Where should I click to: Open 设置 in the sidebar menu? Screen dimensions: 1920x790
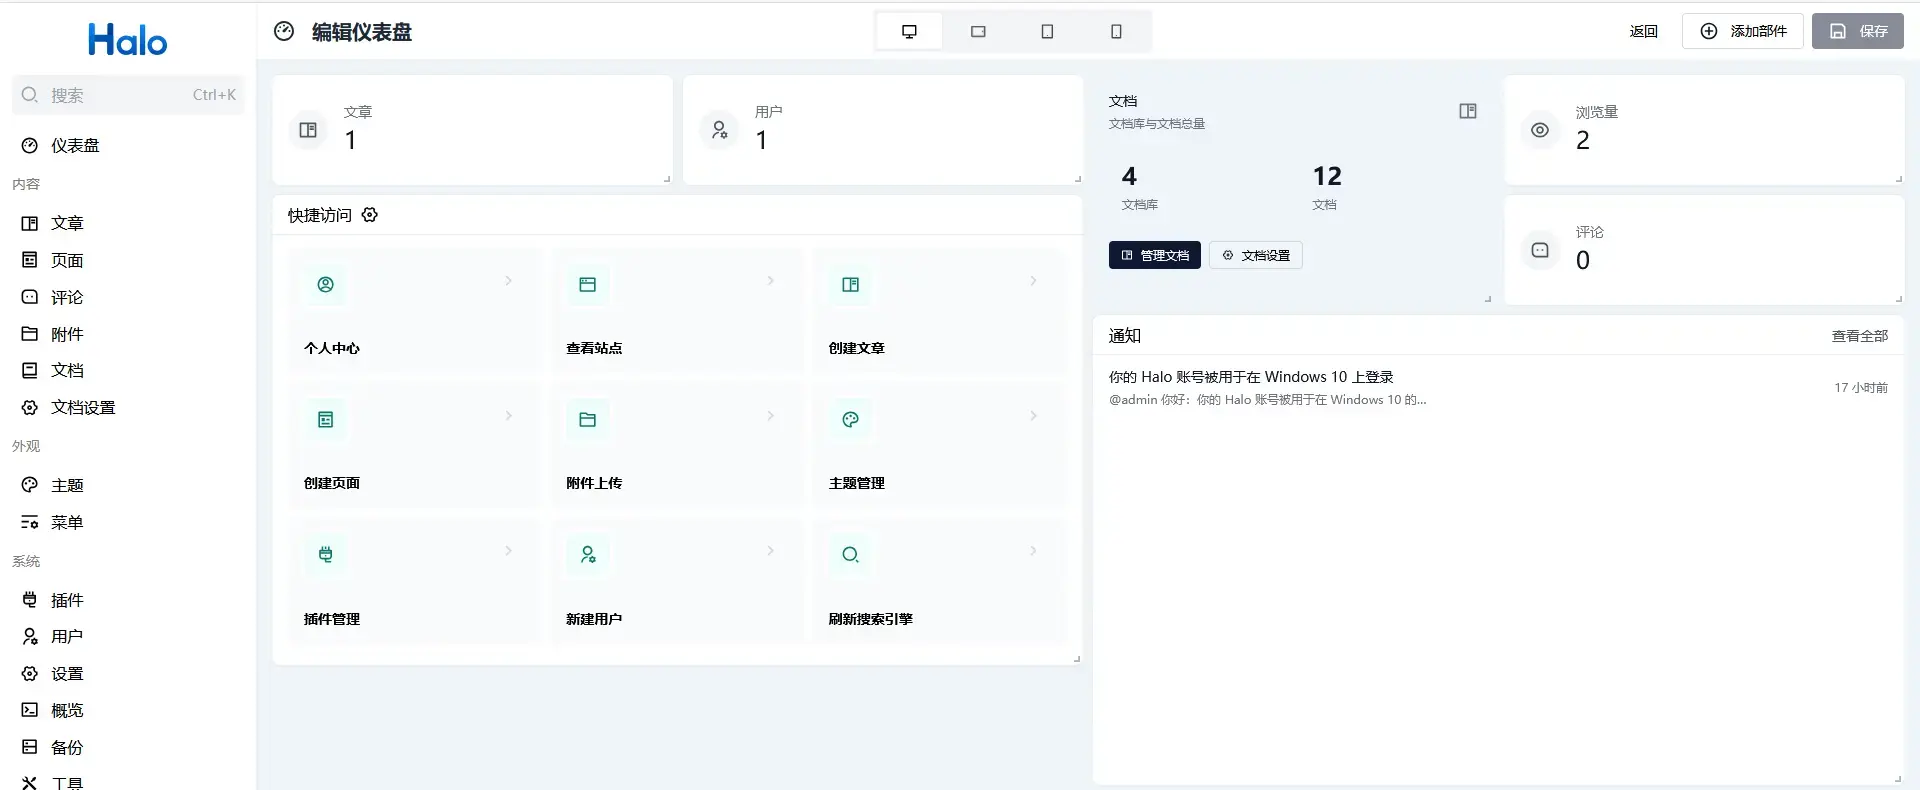coord(128,673)
